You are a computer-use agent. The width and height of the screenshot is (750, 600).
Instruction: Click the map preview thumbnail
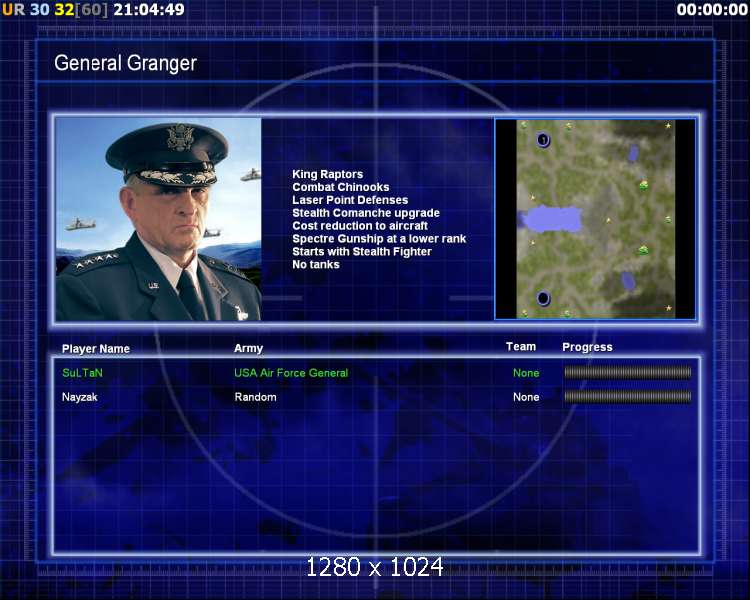(x=595, y=219)
